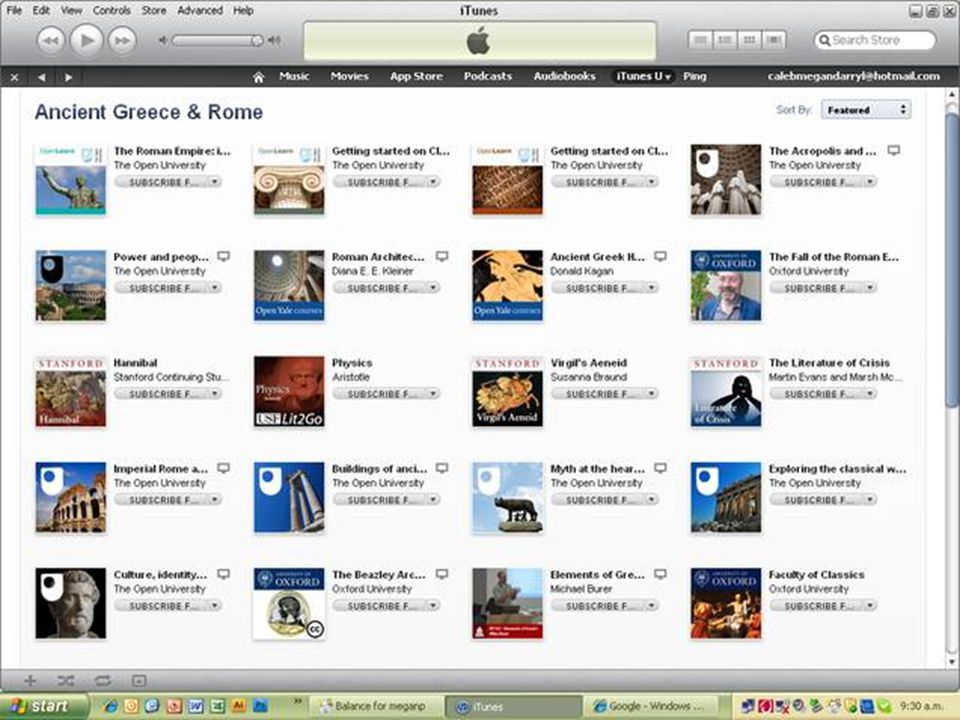Screen dimensions: 960x720
Task: Toggle shuffle icon in bottom bar
Action: click(x=66, y=681)
